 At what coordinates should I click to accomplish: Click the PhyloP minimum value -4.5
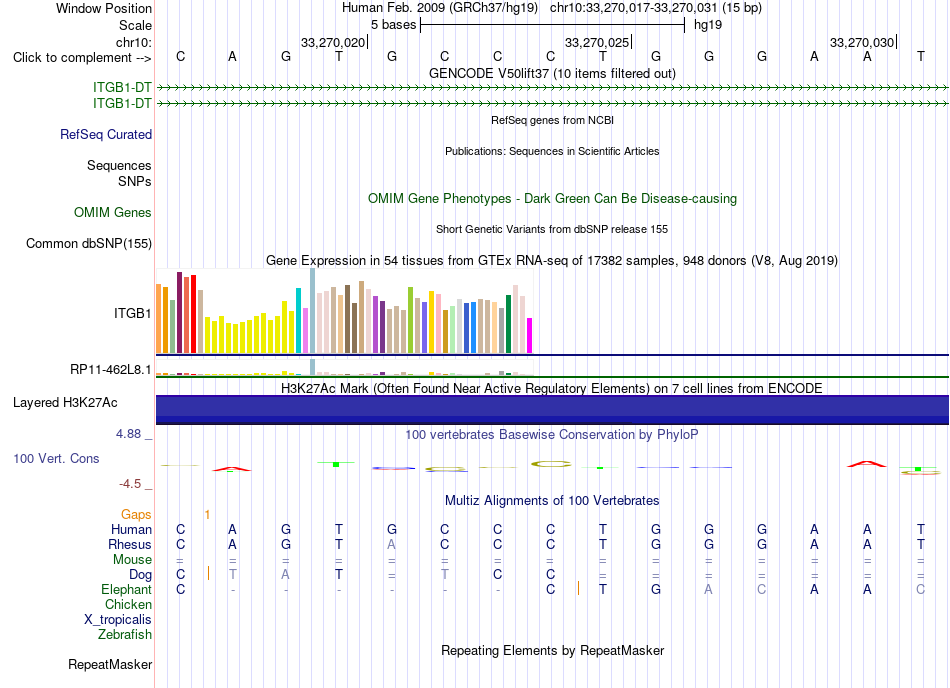click(130, 484)
